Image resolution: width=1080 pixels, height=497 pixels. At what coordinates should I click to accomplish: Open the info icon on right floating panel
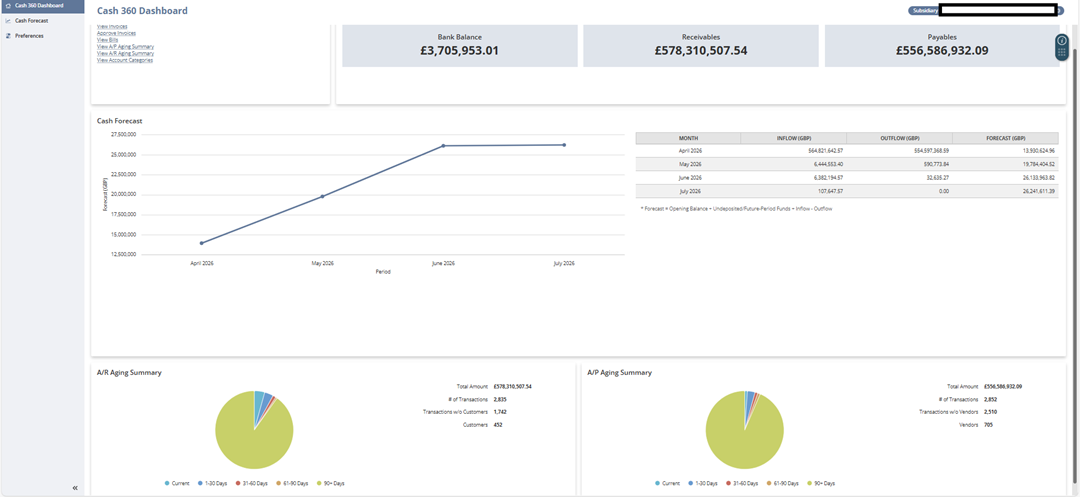[x=1062, y=41]
